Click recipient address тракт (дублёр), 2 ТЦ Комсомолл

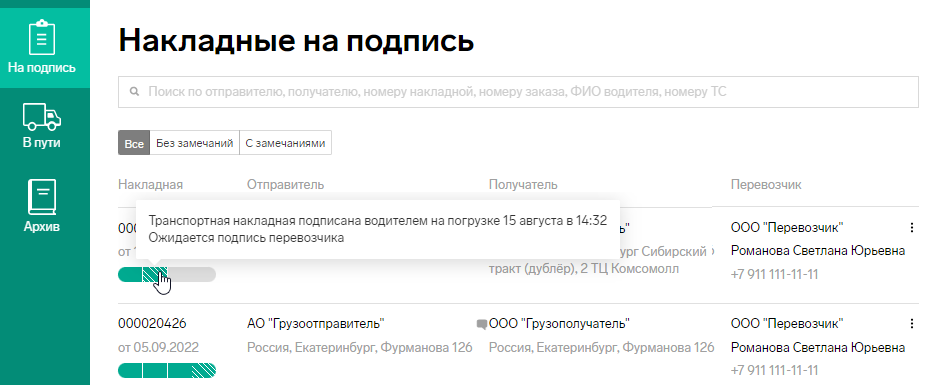[x=584, y=269]
